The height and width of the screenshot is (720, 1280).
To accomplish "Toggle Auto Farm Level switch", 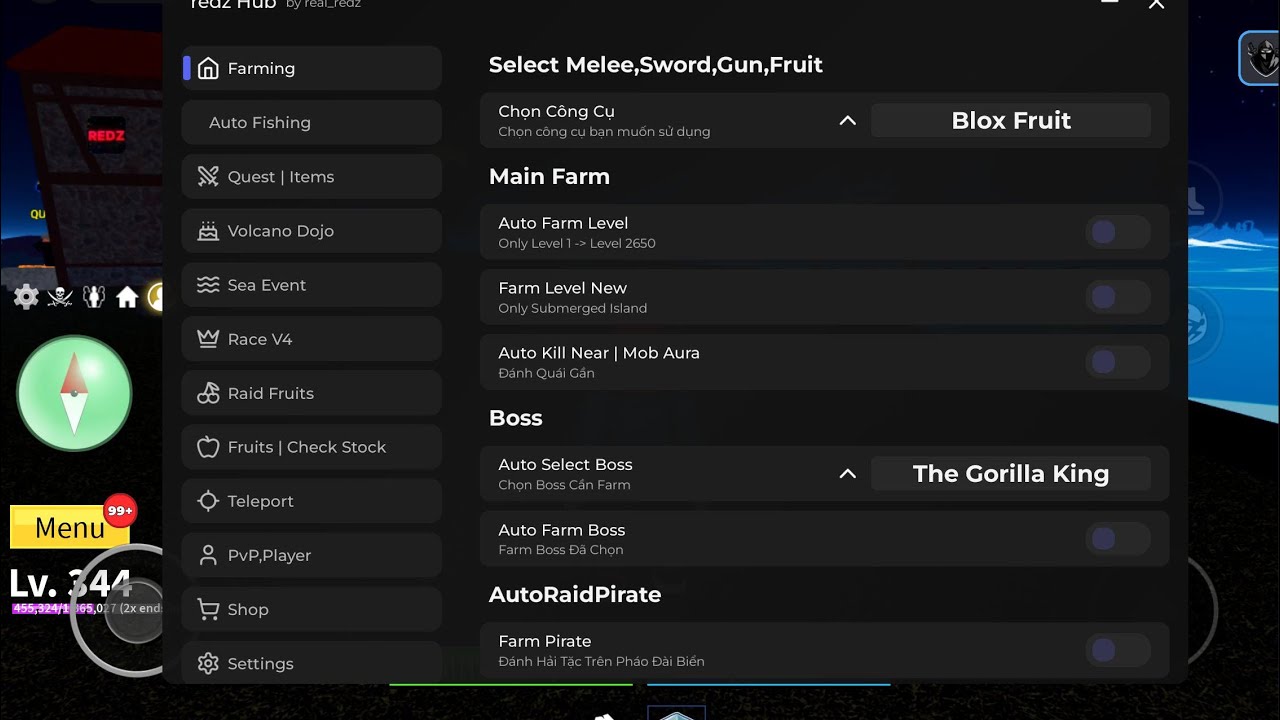I will [1118, 233].
